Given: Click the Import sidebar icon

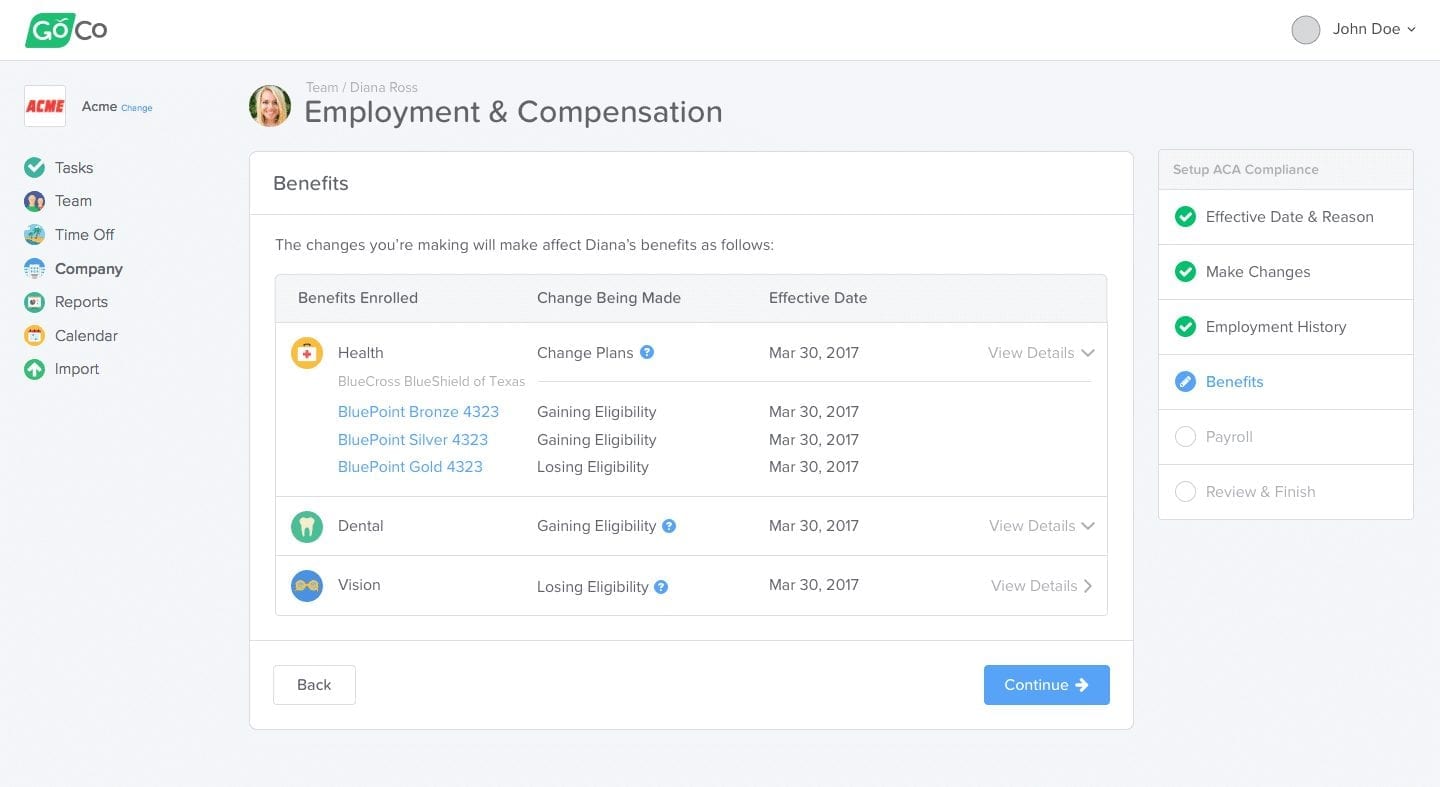Looking at the screenshot, I should click(34, 368).
